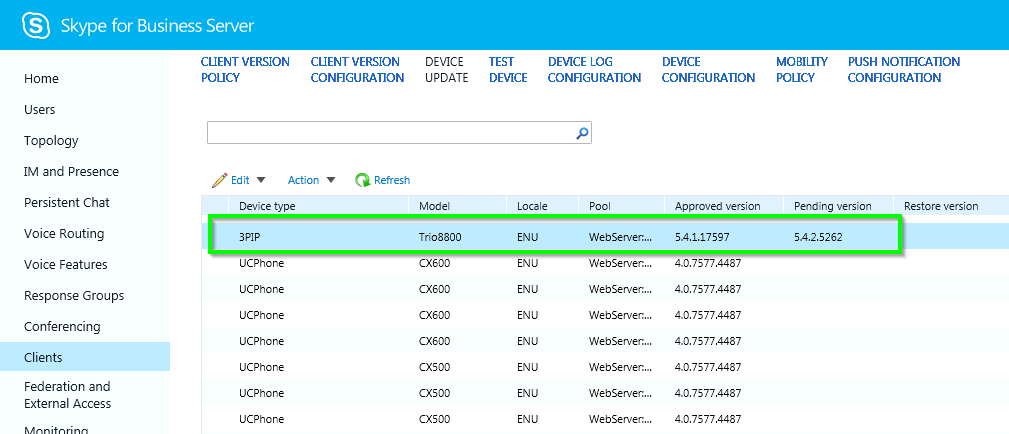Open the Client Version Policy tab
The height and width of the screenshot is (434, 1009).
pyautogui.click(x=245, y=70)
